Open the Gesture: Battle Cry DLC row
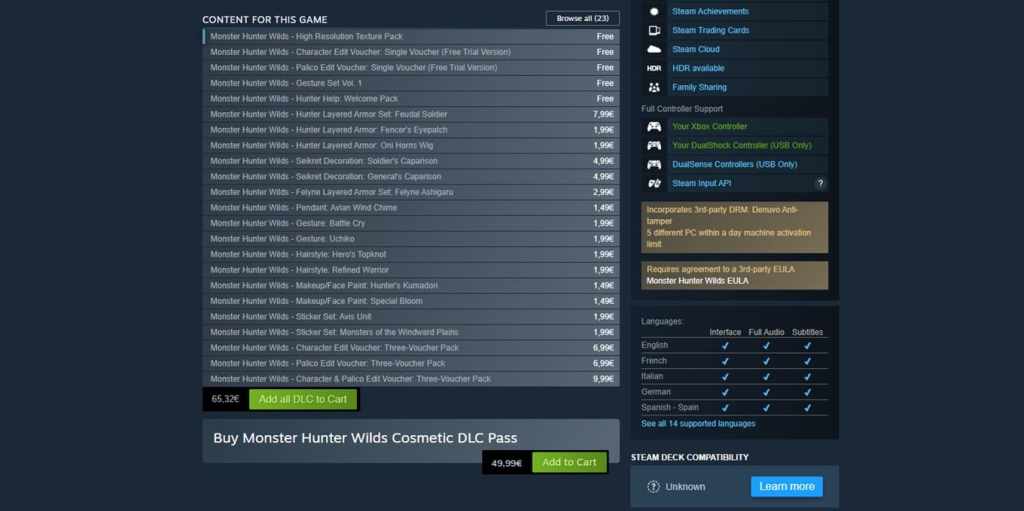Image resolution: width=1024 pixels, height=511 pixels. [x=287, y=223]
